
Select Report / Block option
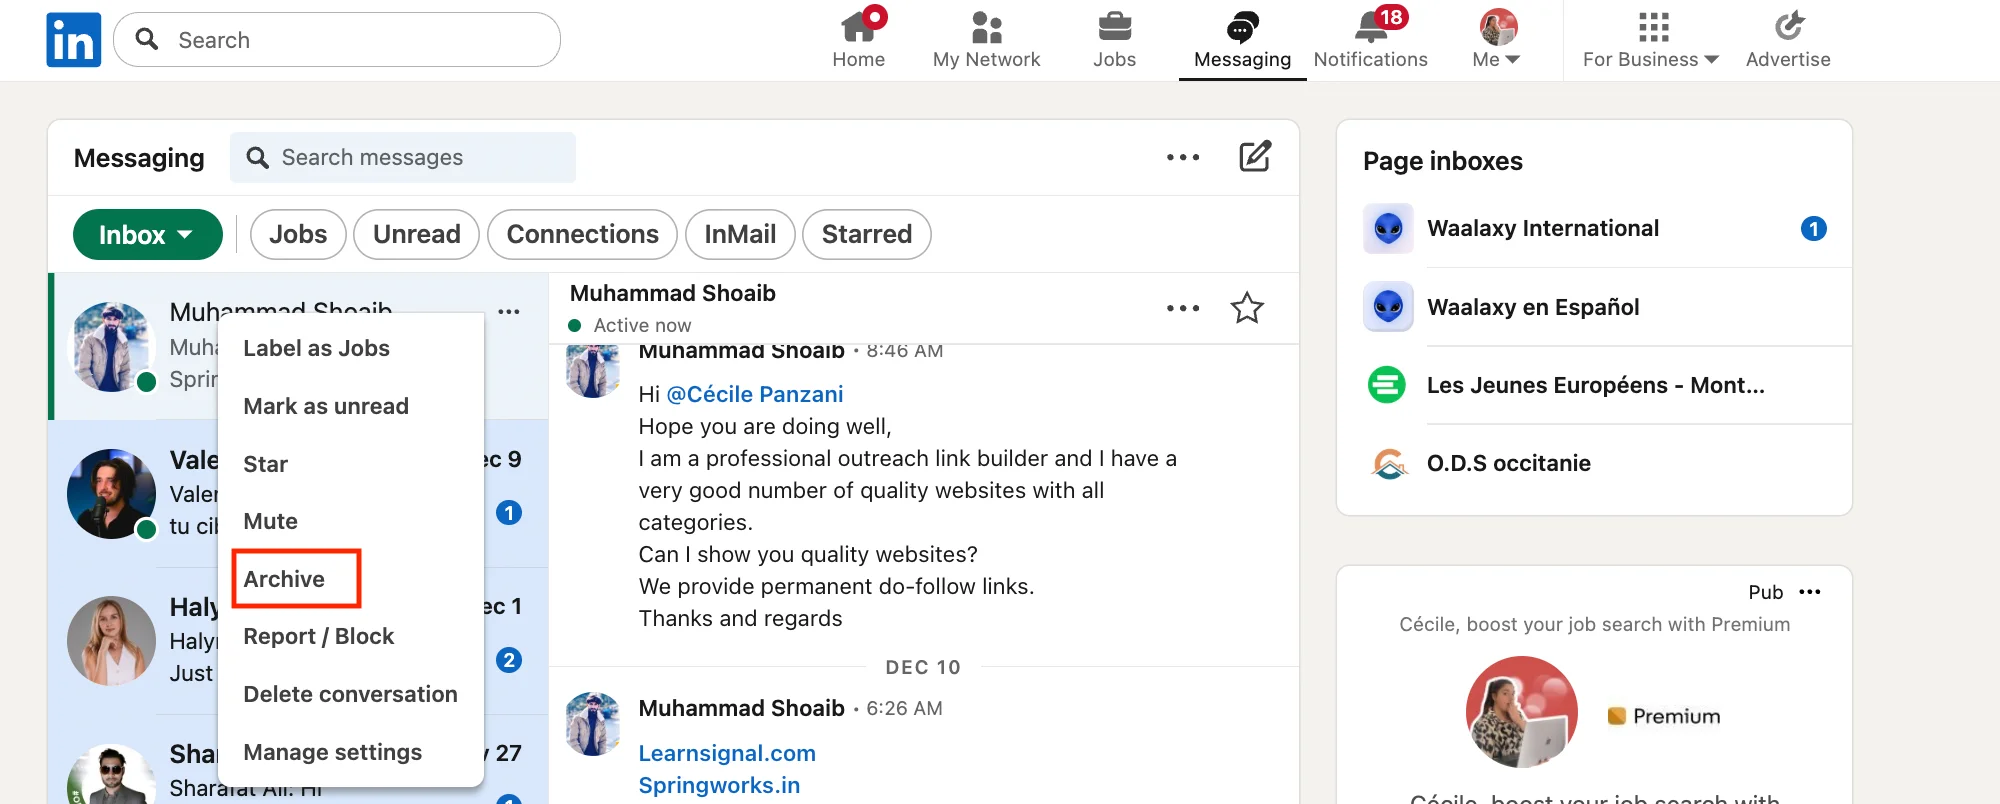tap(319, 636)
